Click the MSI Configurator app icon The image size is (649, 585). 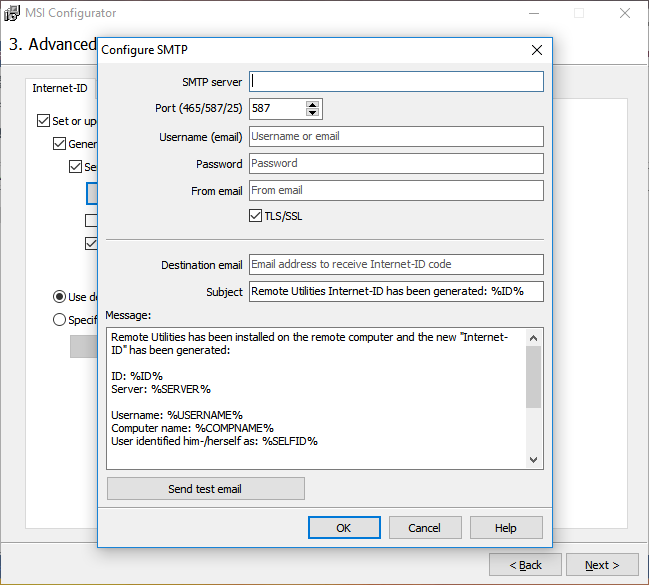tap(12, 13)
